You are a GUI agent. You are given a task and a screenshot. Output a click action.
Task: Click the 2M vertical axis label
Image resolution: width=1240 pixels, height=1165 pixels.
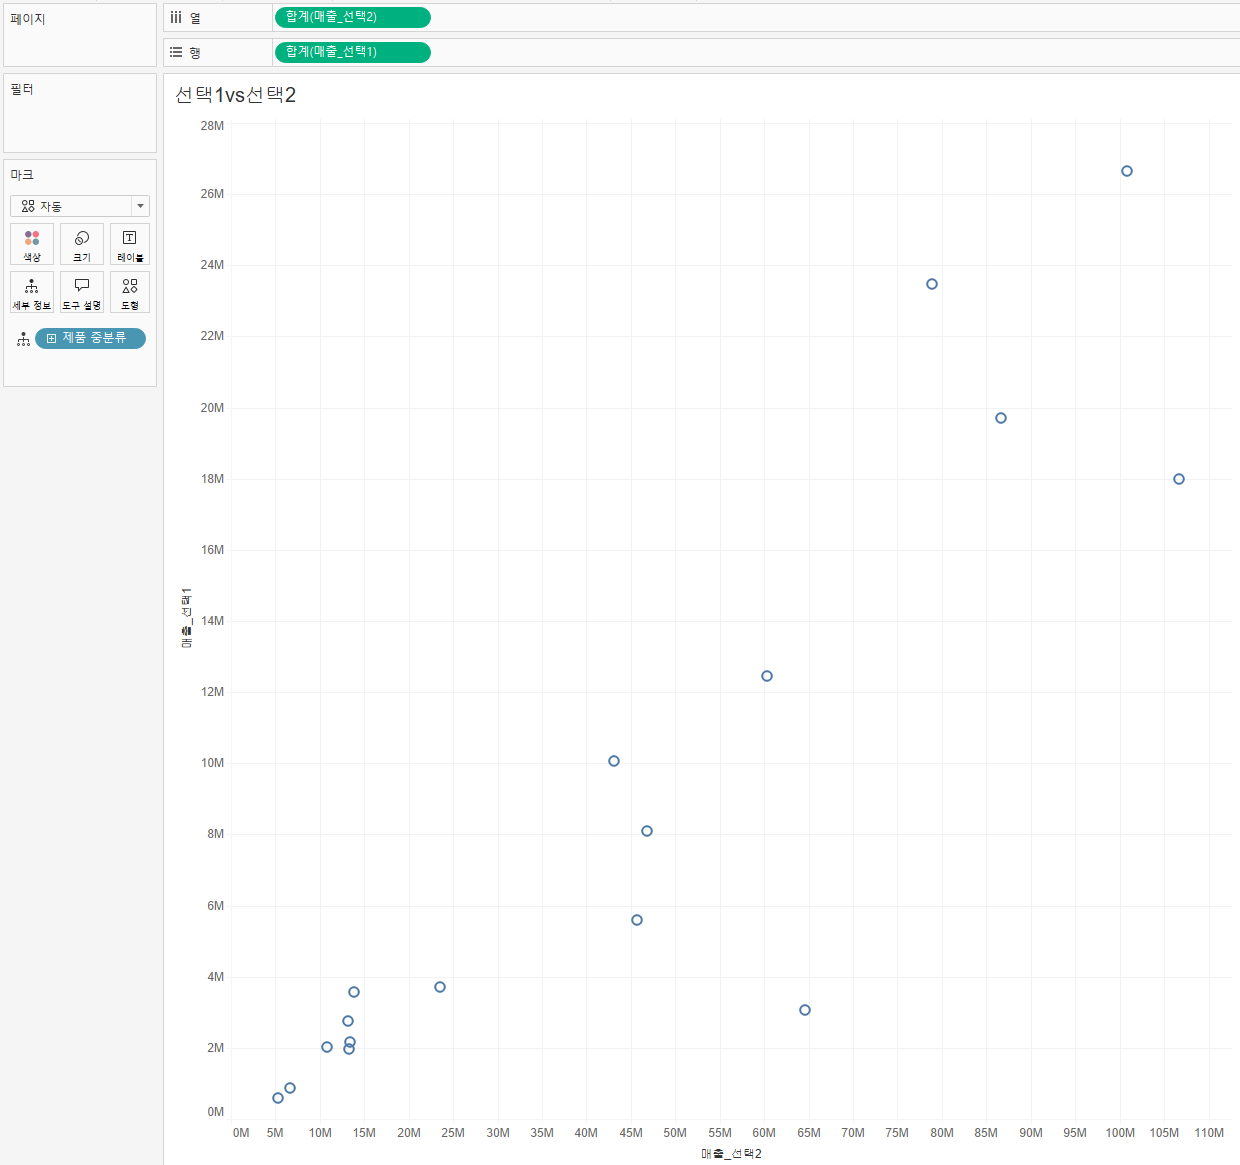pyautogui.click(x=216, y=1048)
